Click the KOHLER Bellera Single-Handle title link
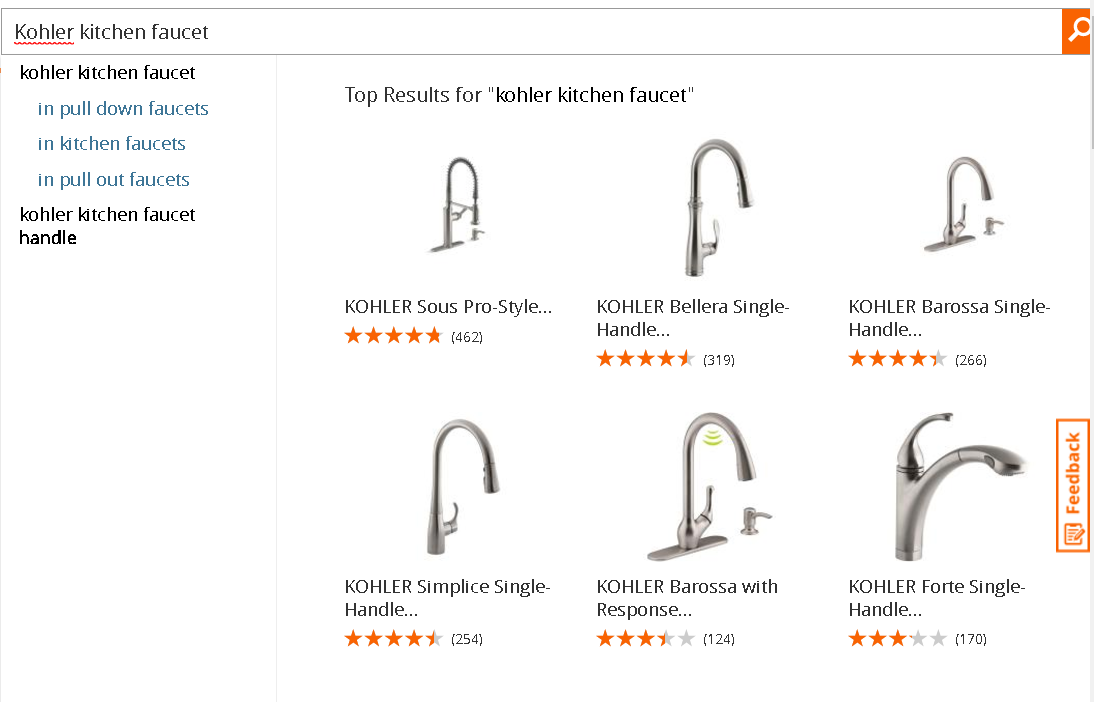This screenshot has height=702, width=1094. point(693,318)
